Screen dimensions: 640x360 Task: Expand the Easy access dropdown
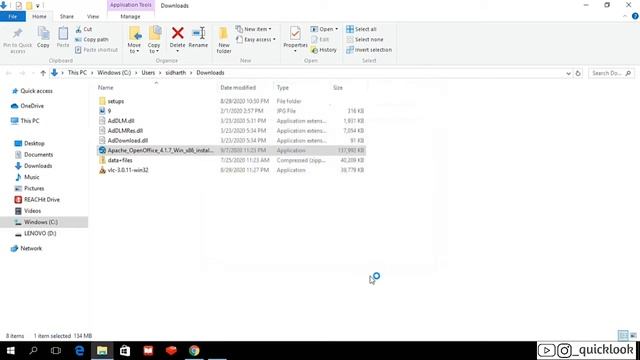click(256, 40)
